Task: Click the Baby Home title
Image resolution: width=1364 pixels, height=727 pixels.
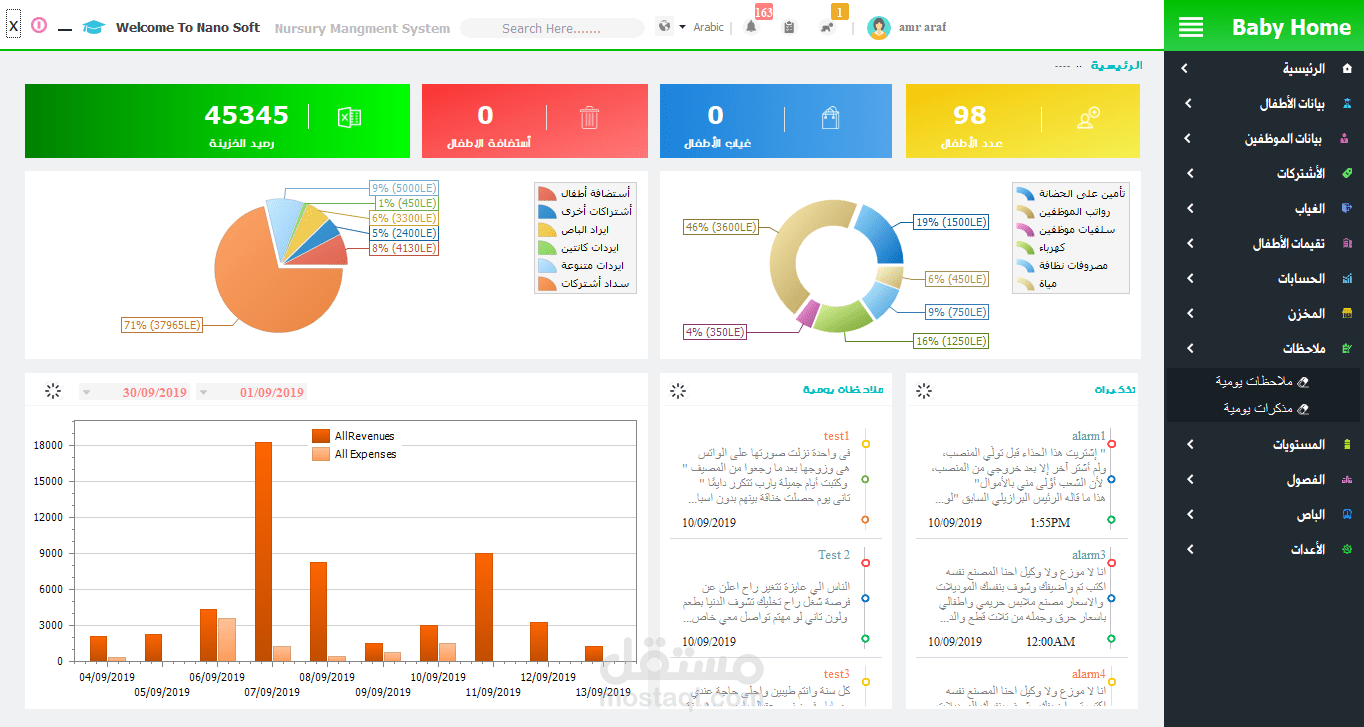Action: pyautogui.click(x=1291, y=27)
